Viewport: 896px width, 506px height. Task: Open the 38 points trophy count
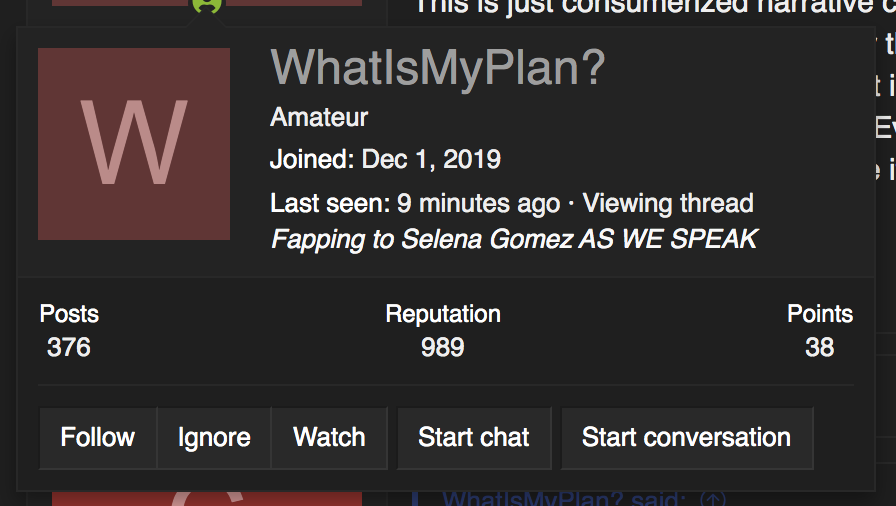coord(819,347)
